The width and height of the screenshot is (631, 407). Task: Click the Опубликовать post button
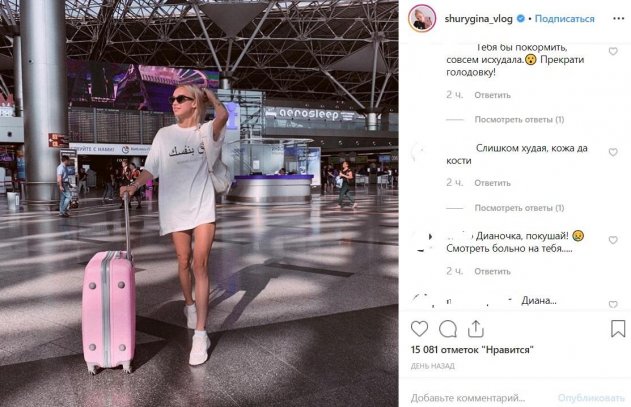(x=591, y=398)
